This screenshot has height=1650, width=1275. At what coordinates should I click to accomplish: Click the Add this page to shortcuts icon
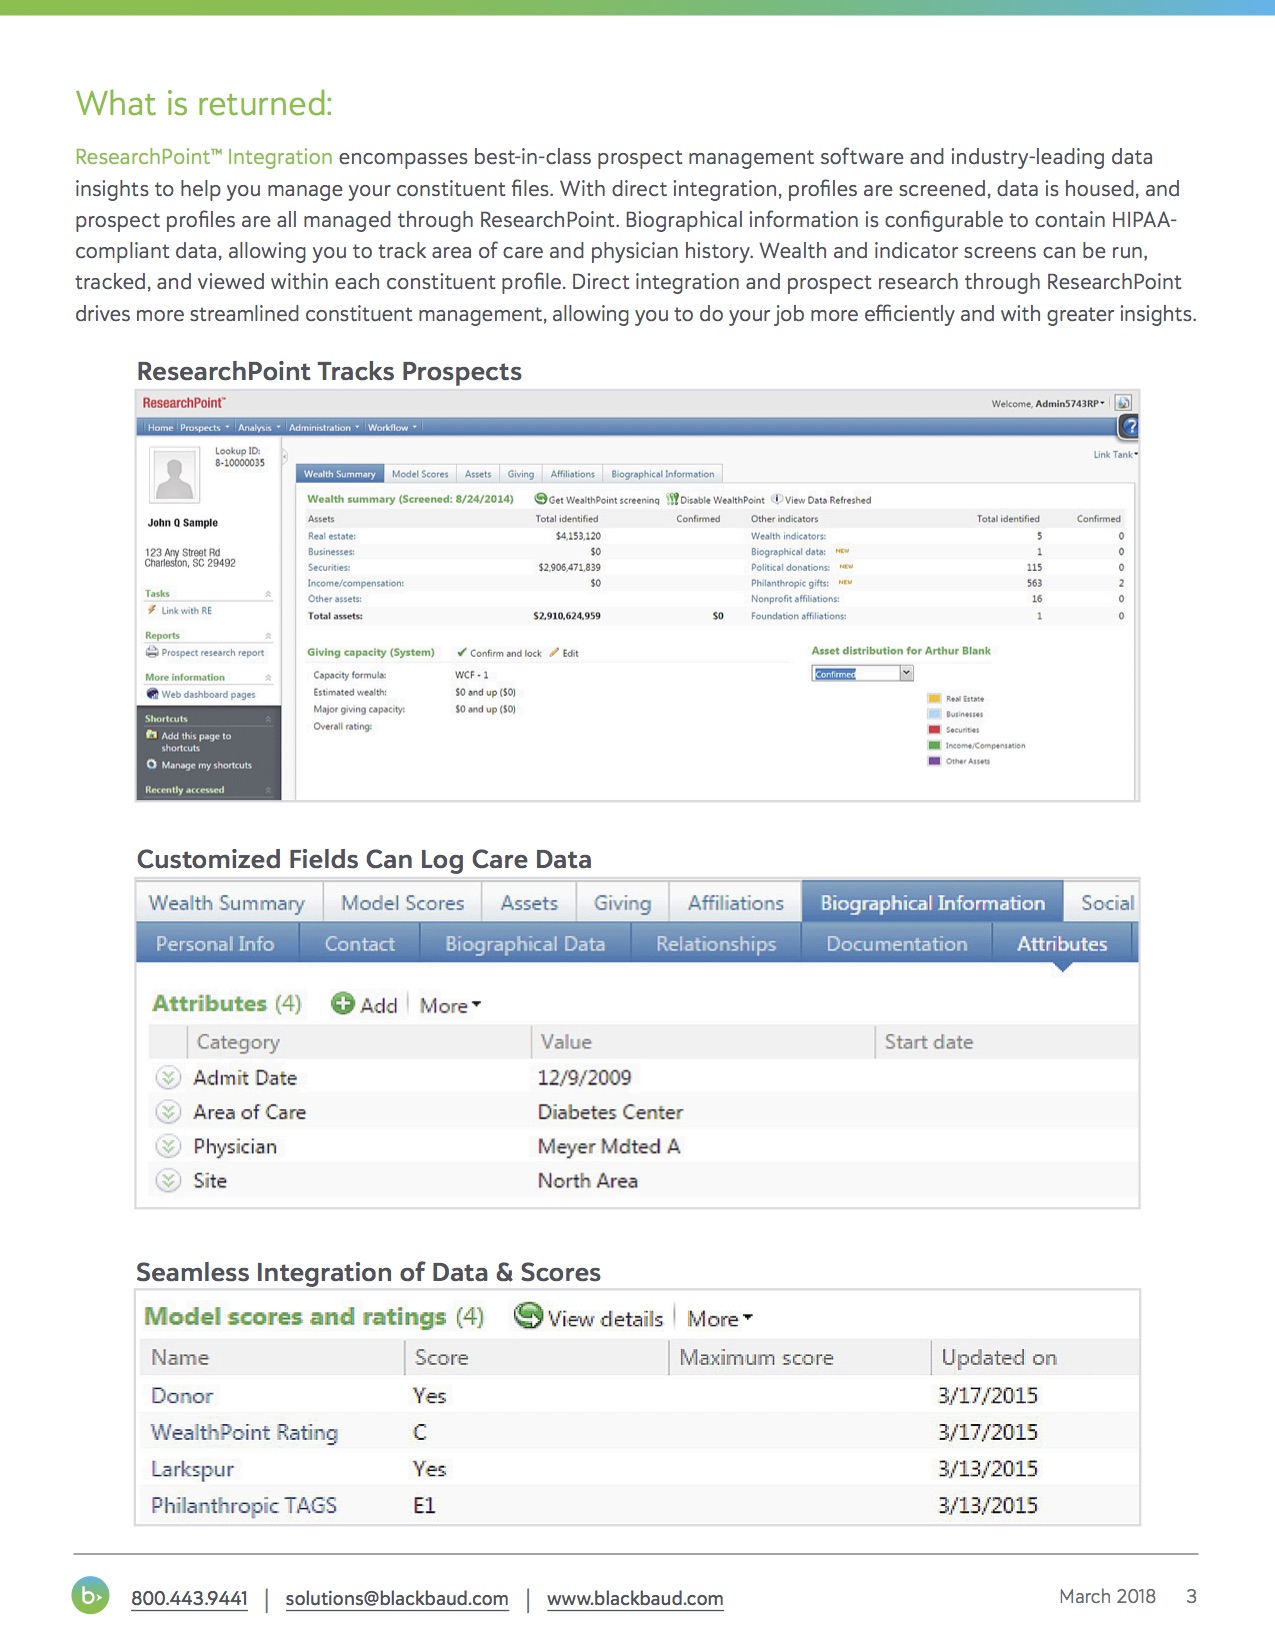click(x=152, y=735)
